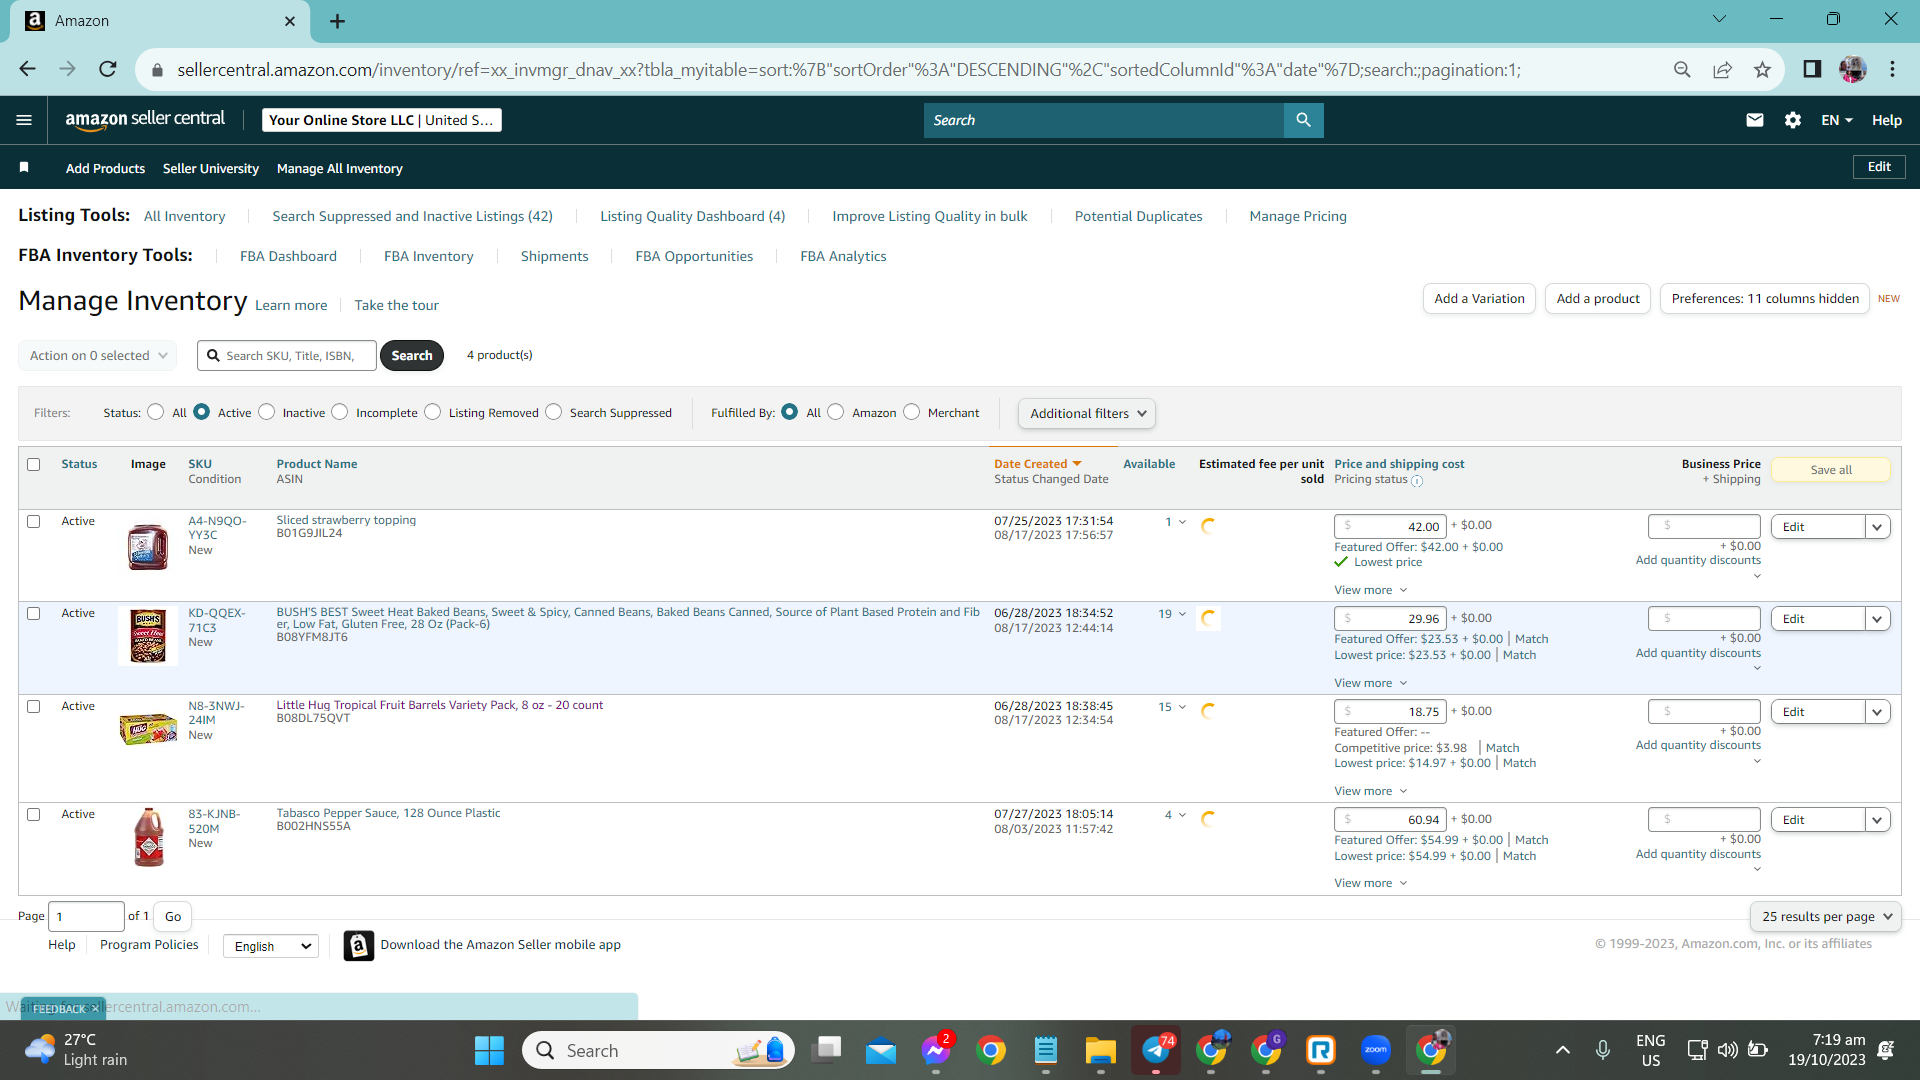Select the Inactive status radio button
This screenshot has height=1080, width=1920.
[x=267, y=412]
